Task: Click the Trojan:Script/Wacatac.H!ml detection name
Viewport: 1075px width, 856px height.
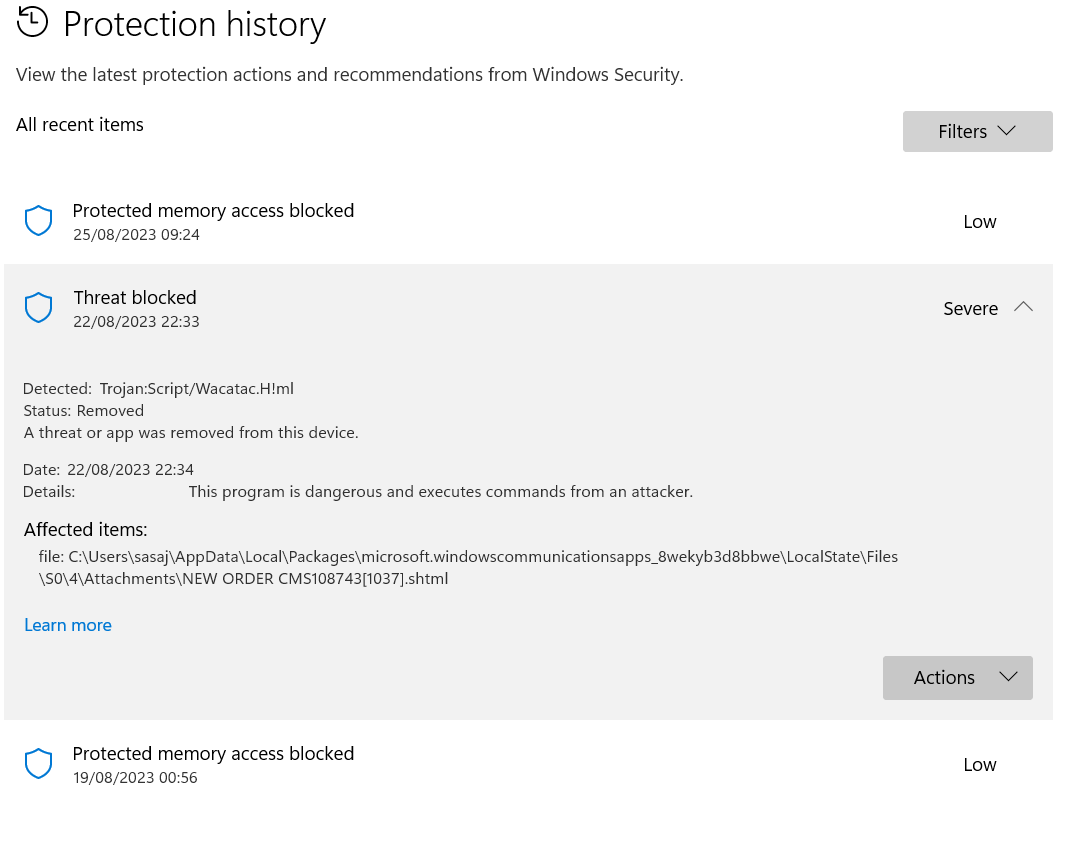Action: pyautogui.click(x=197, y=389)
